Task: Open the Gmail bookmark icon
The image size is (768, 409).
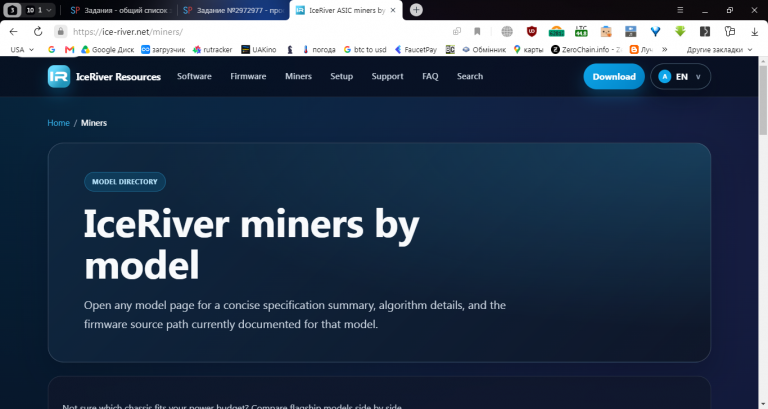Action: pos(70,49)
